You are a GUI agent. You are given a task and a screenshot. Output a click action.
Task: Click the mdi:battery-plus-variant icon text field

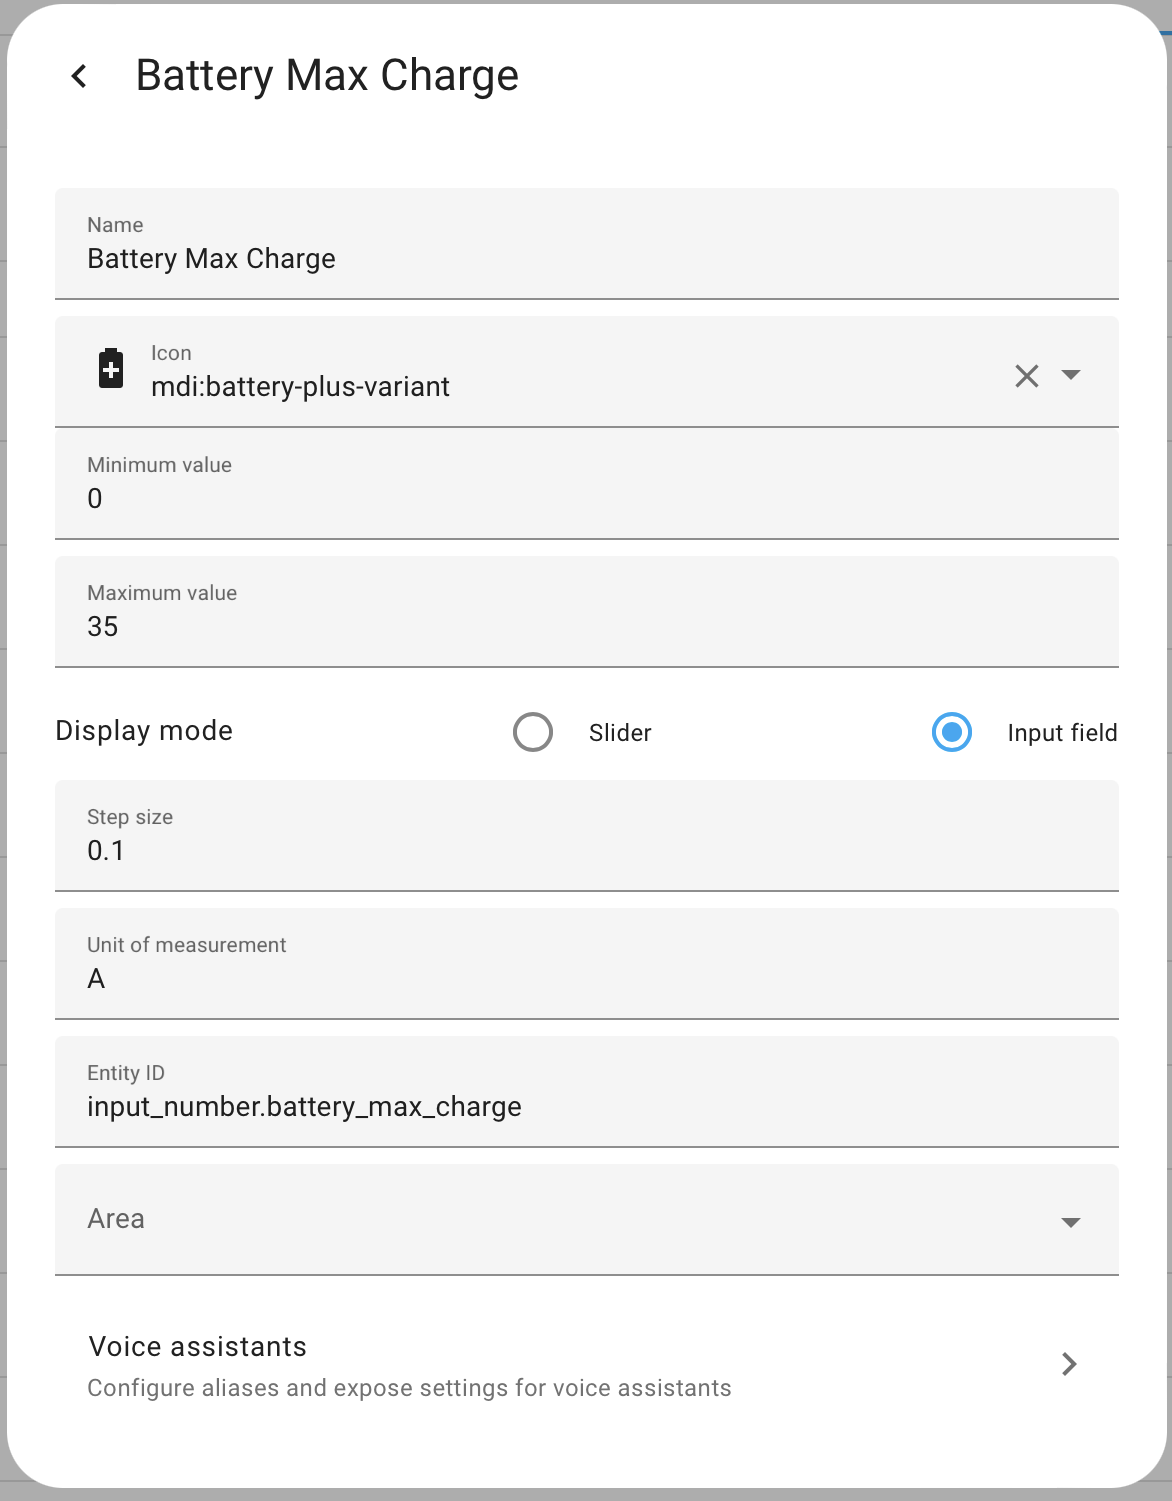560,386
